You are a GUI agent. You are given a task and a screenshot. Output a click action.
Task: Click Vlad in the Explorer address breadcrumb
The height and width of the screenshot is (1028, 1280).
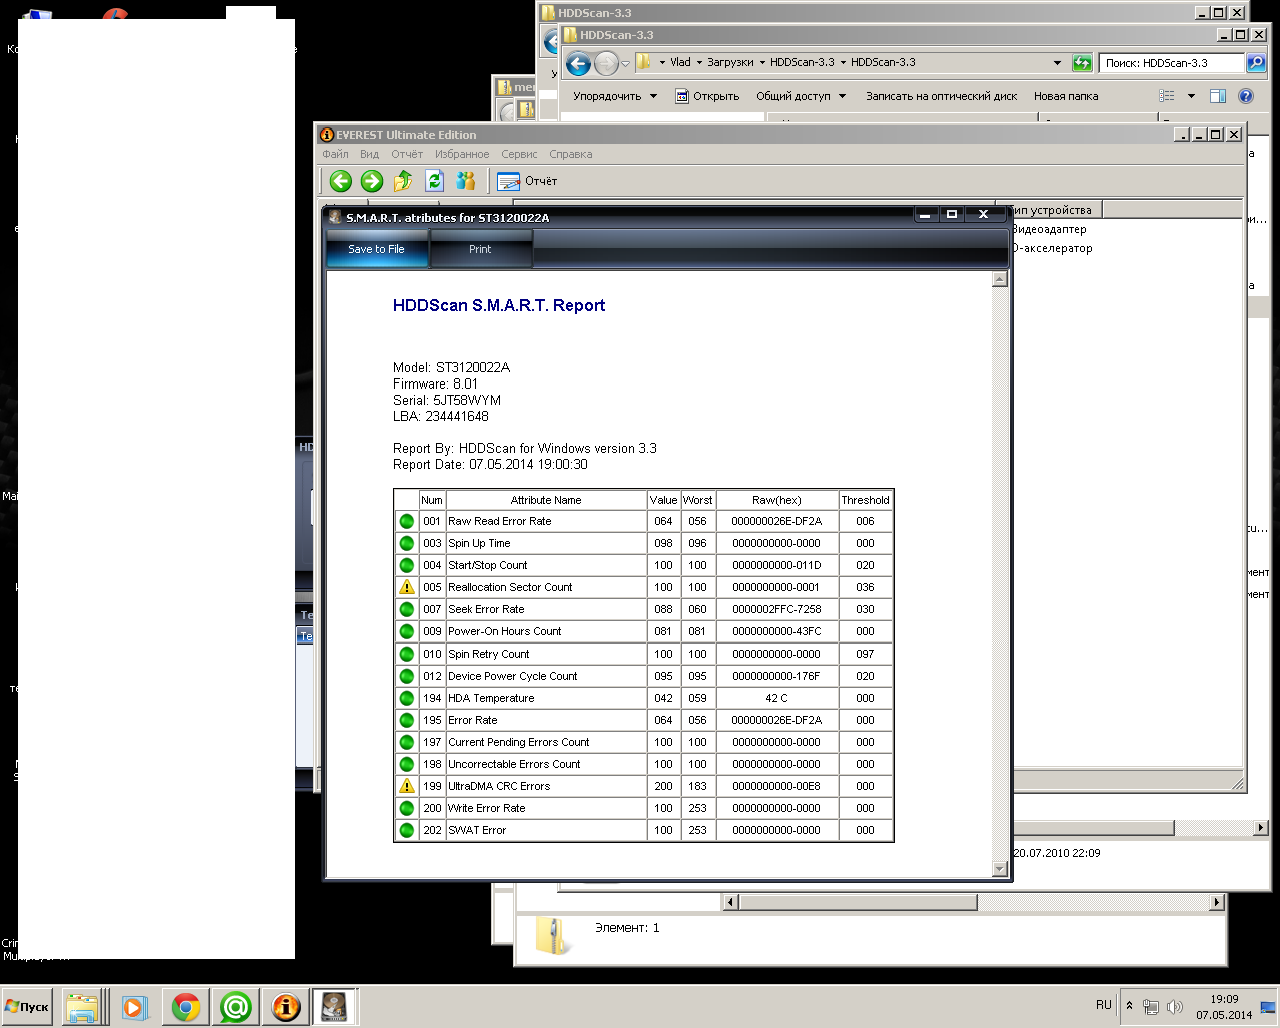680,62
